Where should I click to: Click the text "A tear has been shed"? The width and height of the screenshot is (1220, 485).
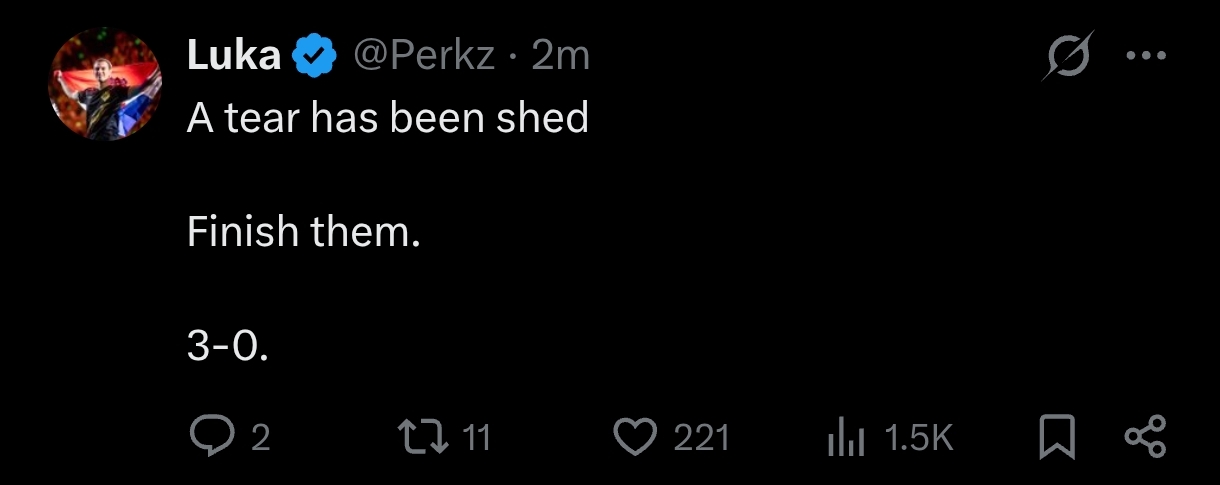tap(388, 119)
